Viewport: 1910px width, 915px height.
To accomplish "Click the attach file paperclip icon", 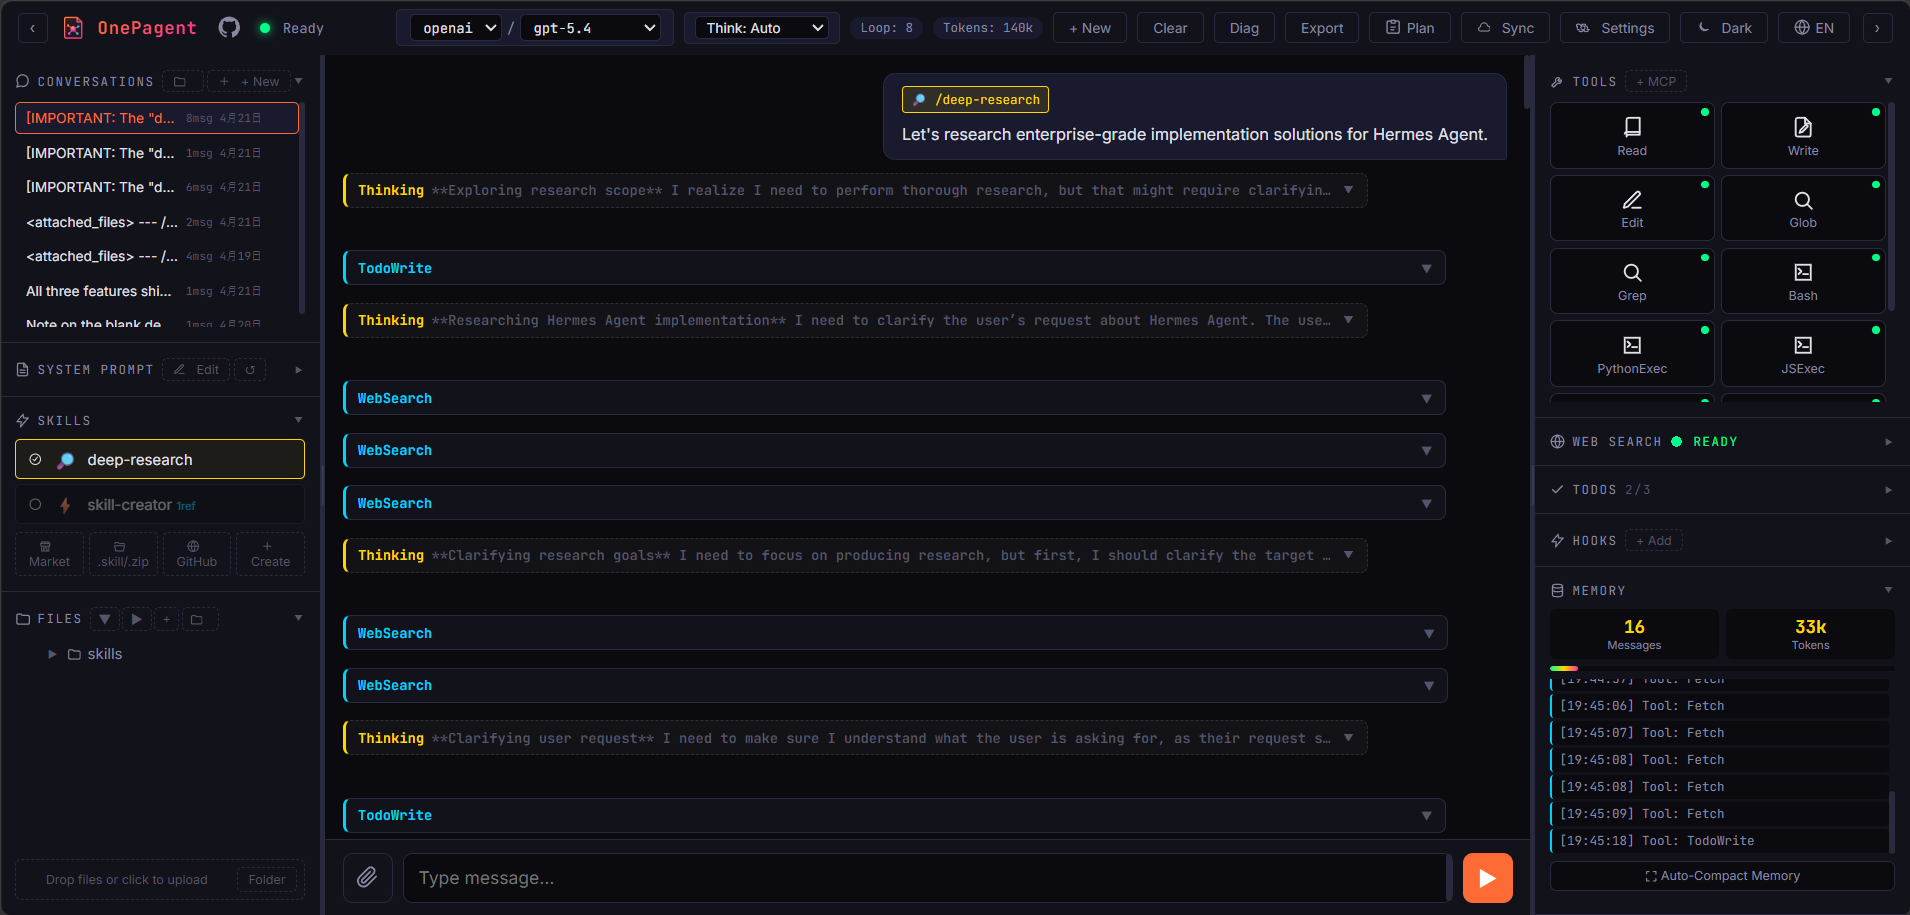I will pyautogui.click(x=367, y=877).
